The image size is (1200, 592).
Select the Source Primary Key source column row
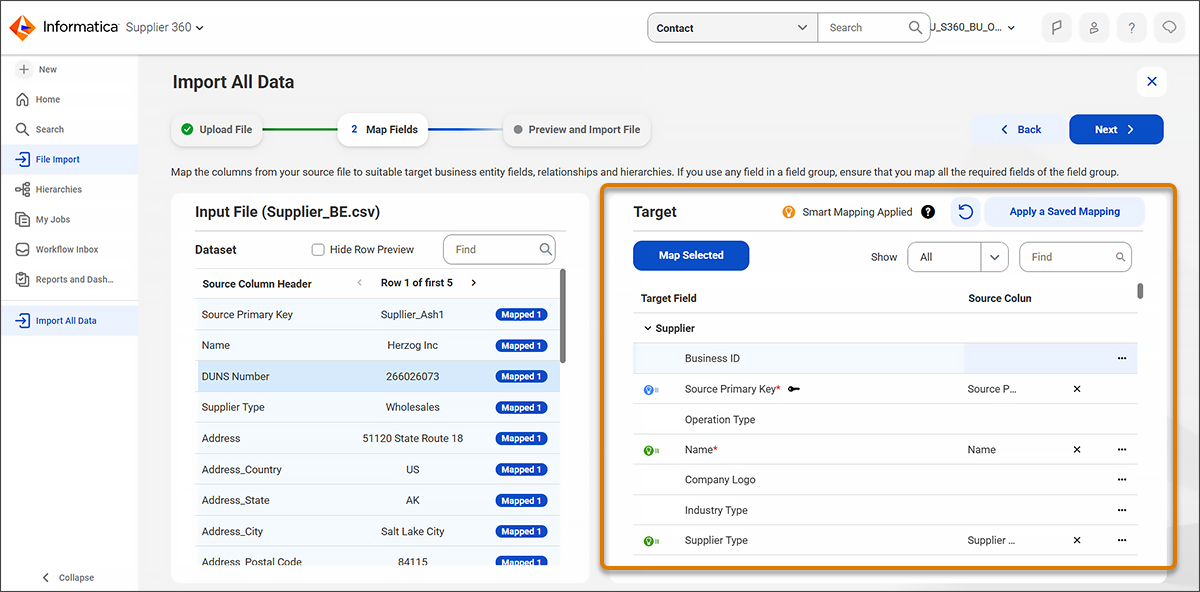(x=376, y=314)
